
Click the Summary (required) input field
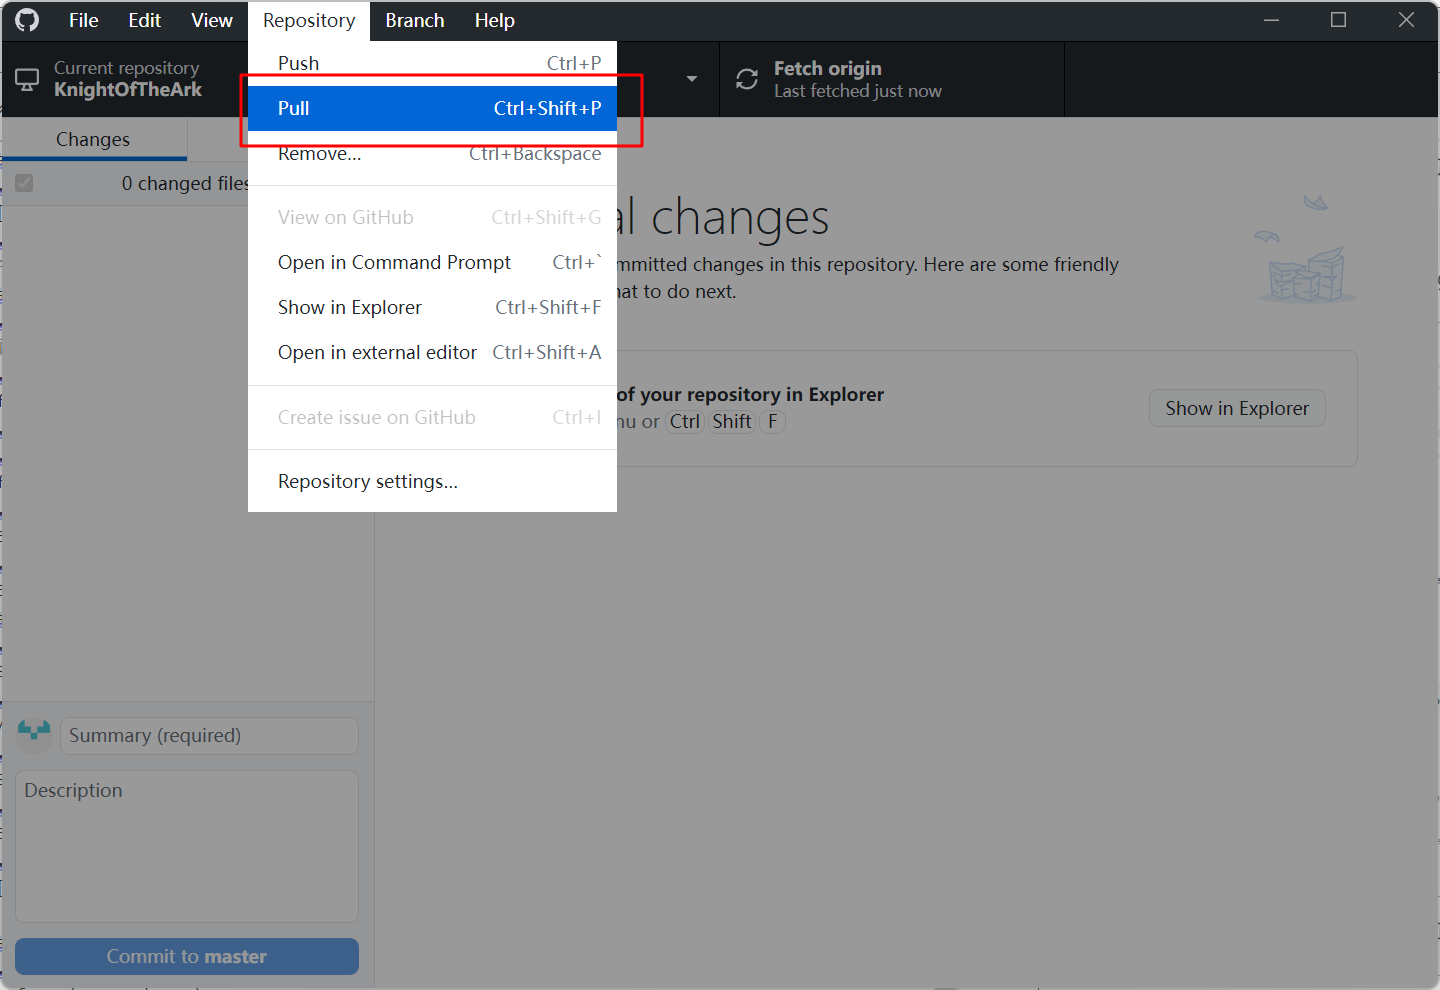point(209,735)
